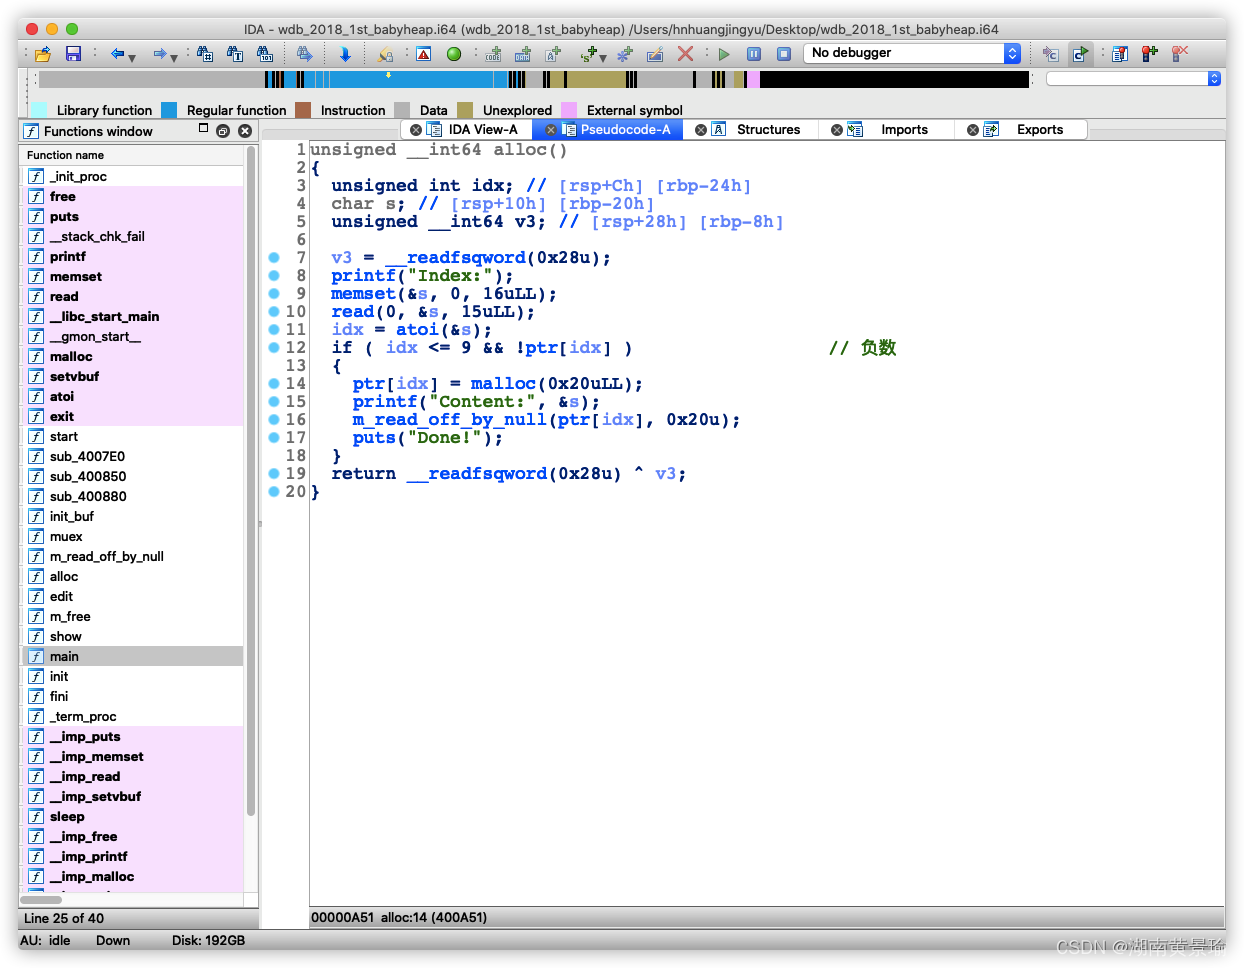Image resolution: width=1244 pixels, height=968 pixels.
Task: Jump forward with the right arrow icon
Action: pos(159,54)
